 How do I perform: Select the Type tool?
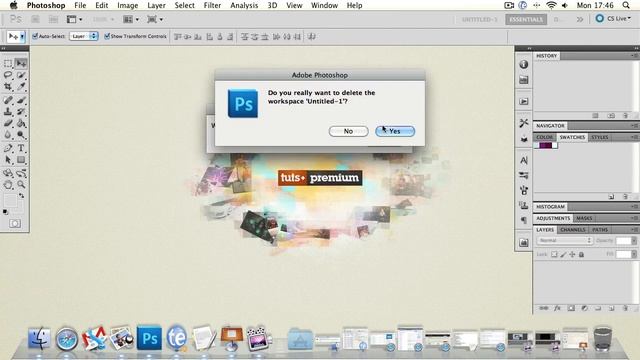tap(21, 148)
